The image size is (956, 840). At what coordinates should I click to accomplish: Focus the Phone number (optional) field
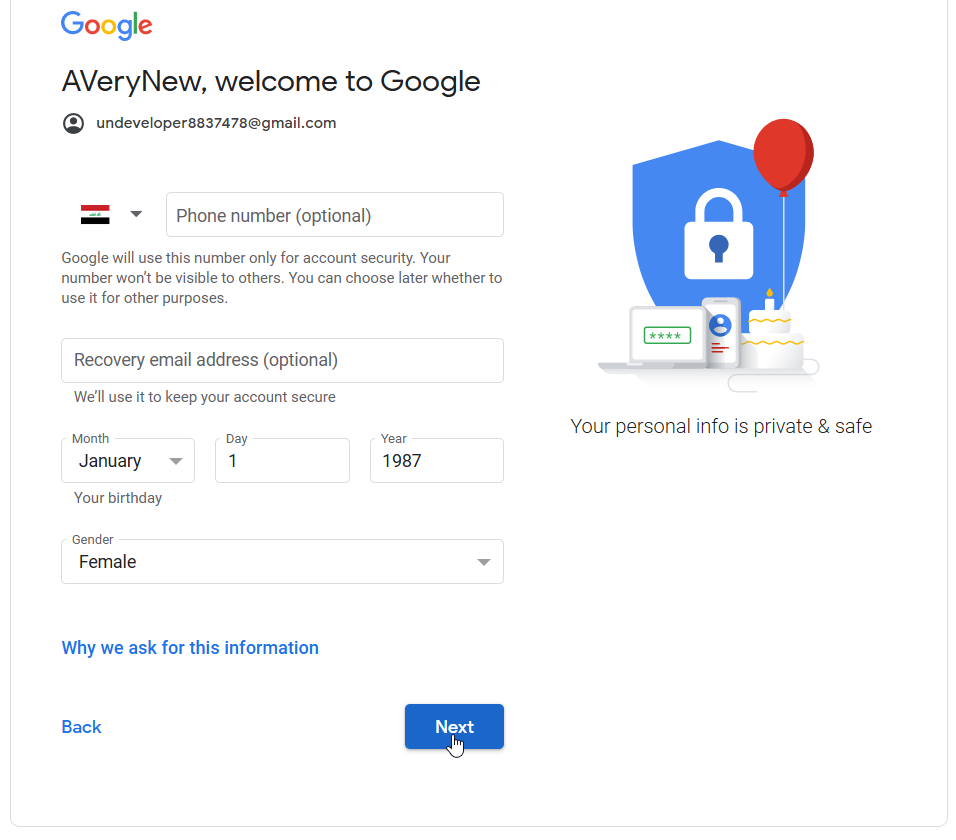[334, 215]
